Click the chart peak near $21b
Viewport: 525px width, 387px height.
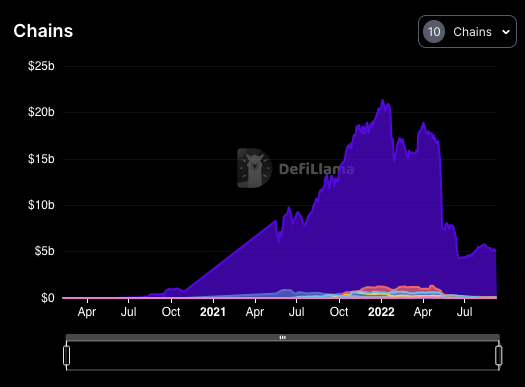click(x=382, y=100)
